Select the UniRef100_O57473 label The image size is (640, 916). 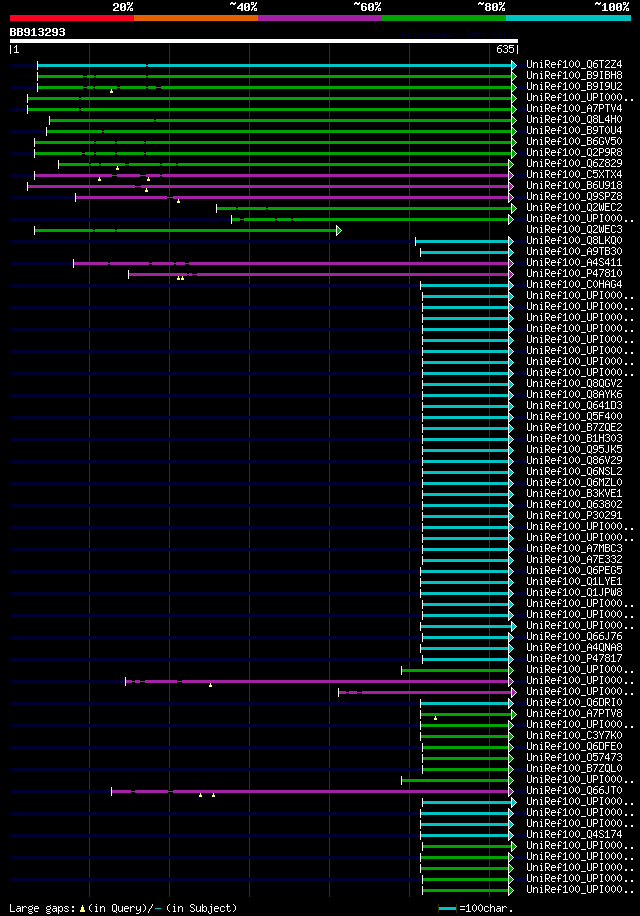pyautogui.click(x=574, y=757)
